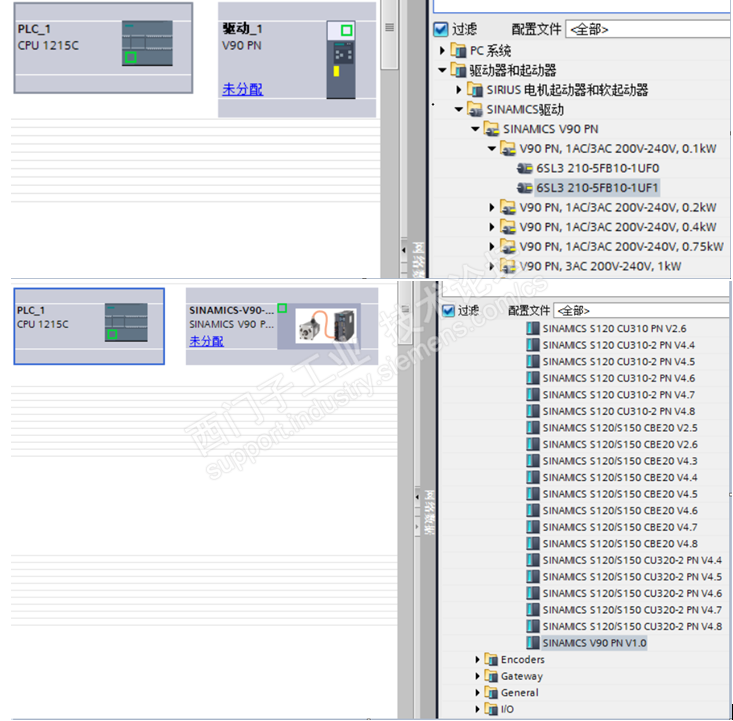This screenshot has width=733, height=721.
Task: Collapse the SINAMICS V90 PN node
Action: coord(475,129)
